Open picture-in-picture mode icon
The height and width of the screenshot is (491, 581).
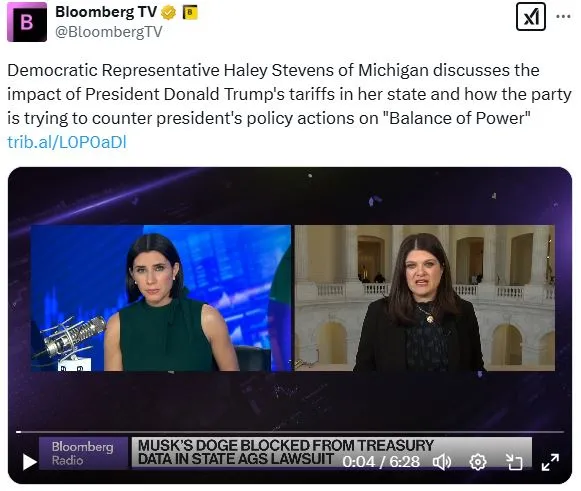point(514,462)
